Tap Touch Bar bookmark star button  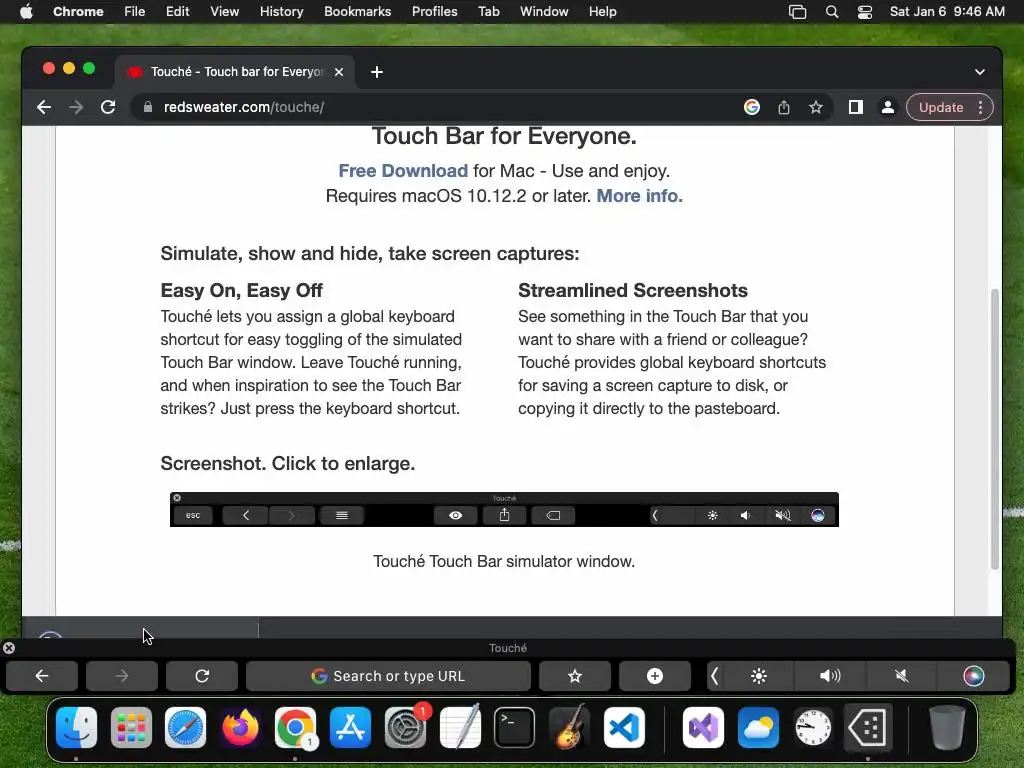(x=575, y=676)
